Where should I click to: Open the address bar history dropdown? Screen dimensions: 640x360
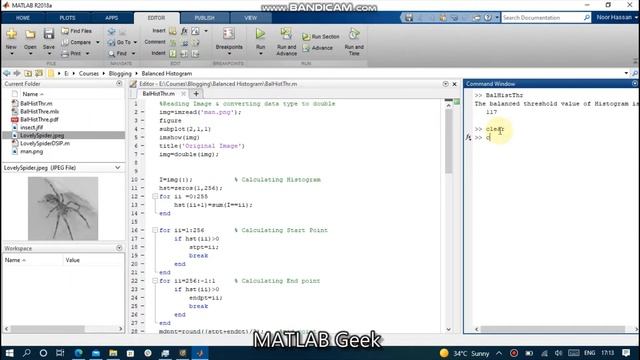tap(626, 73)
